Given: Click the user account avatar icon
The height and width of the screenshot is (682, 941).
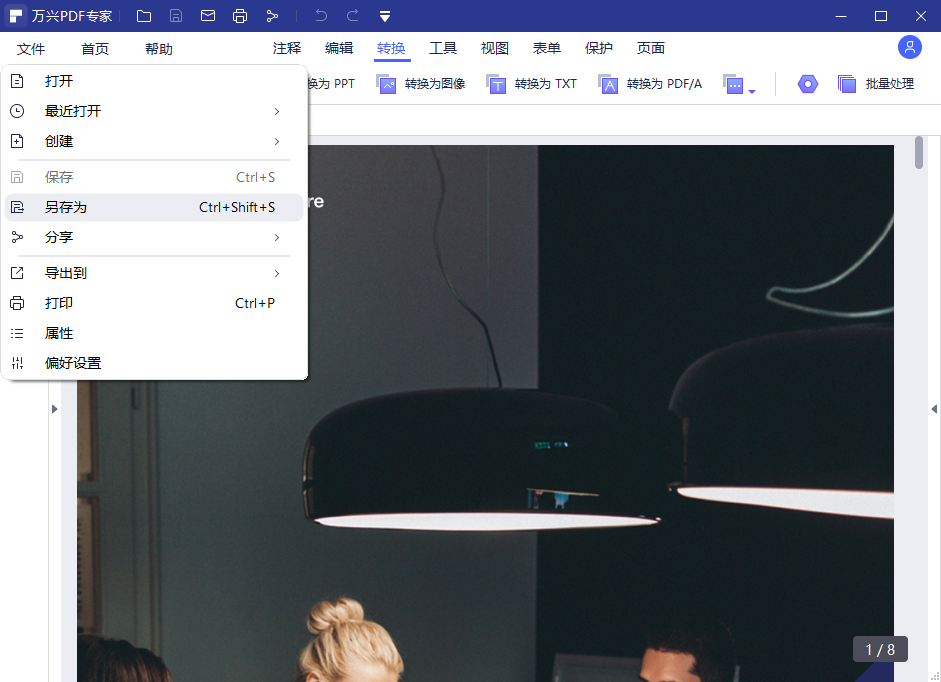Looking at the screenshot, I should point(909,47).
